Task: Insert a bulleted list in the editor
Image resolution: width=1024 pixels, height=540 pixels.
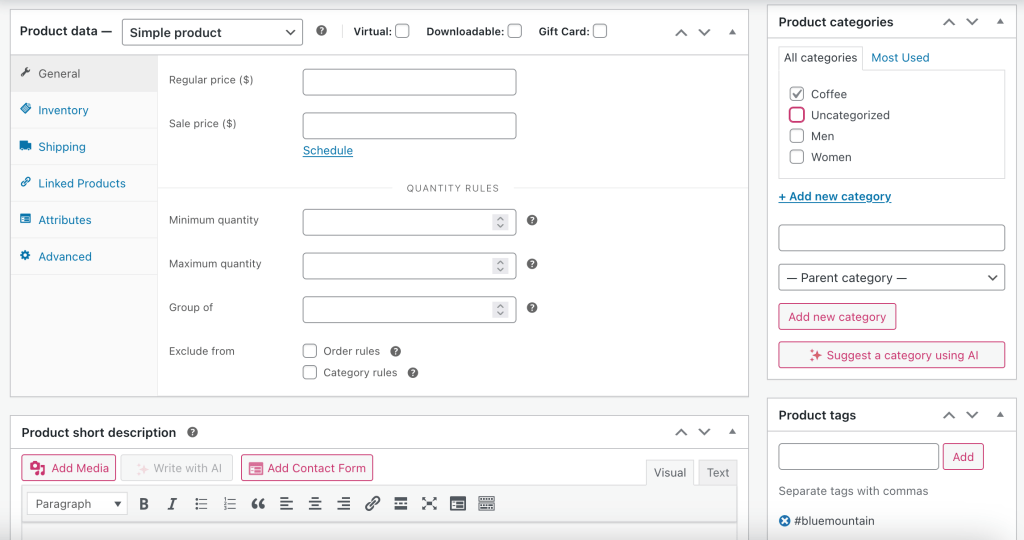Action: click(x=201, y=504)
